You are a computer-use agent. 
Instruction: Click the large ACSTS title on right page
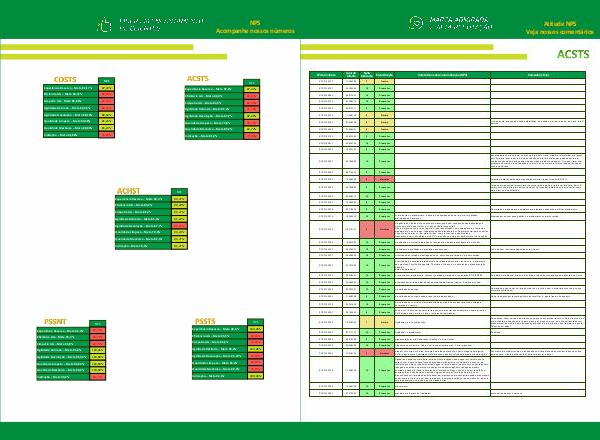(573, 54)
